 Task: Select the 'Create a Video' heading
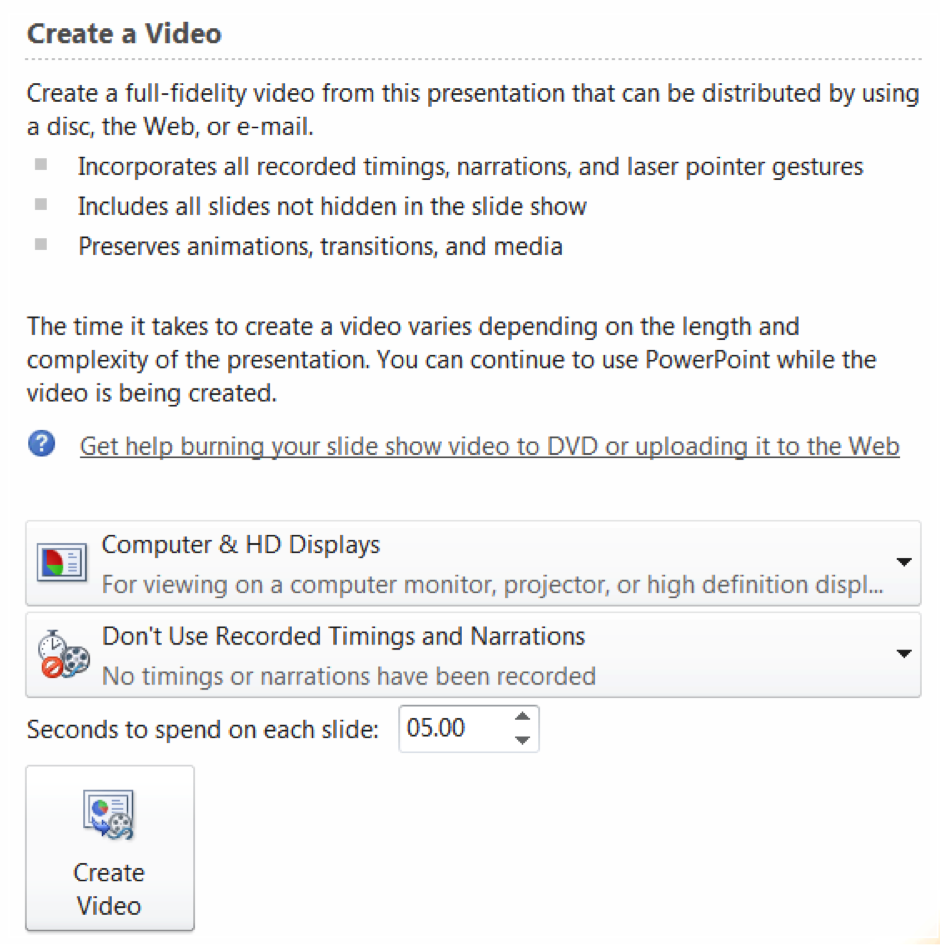pyautogui.click(x=124, y=33)
